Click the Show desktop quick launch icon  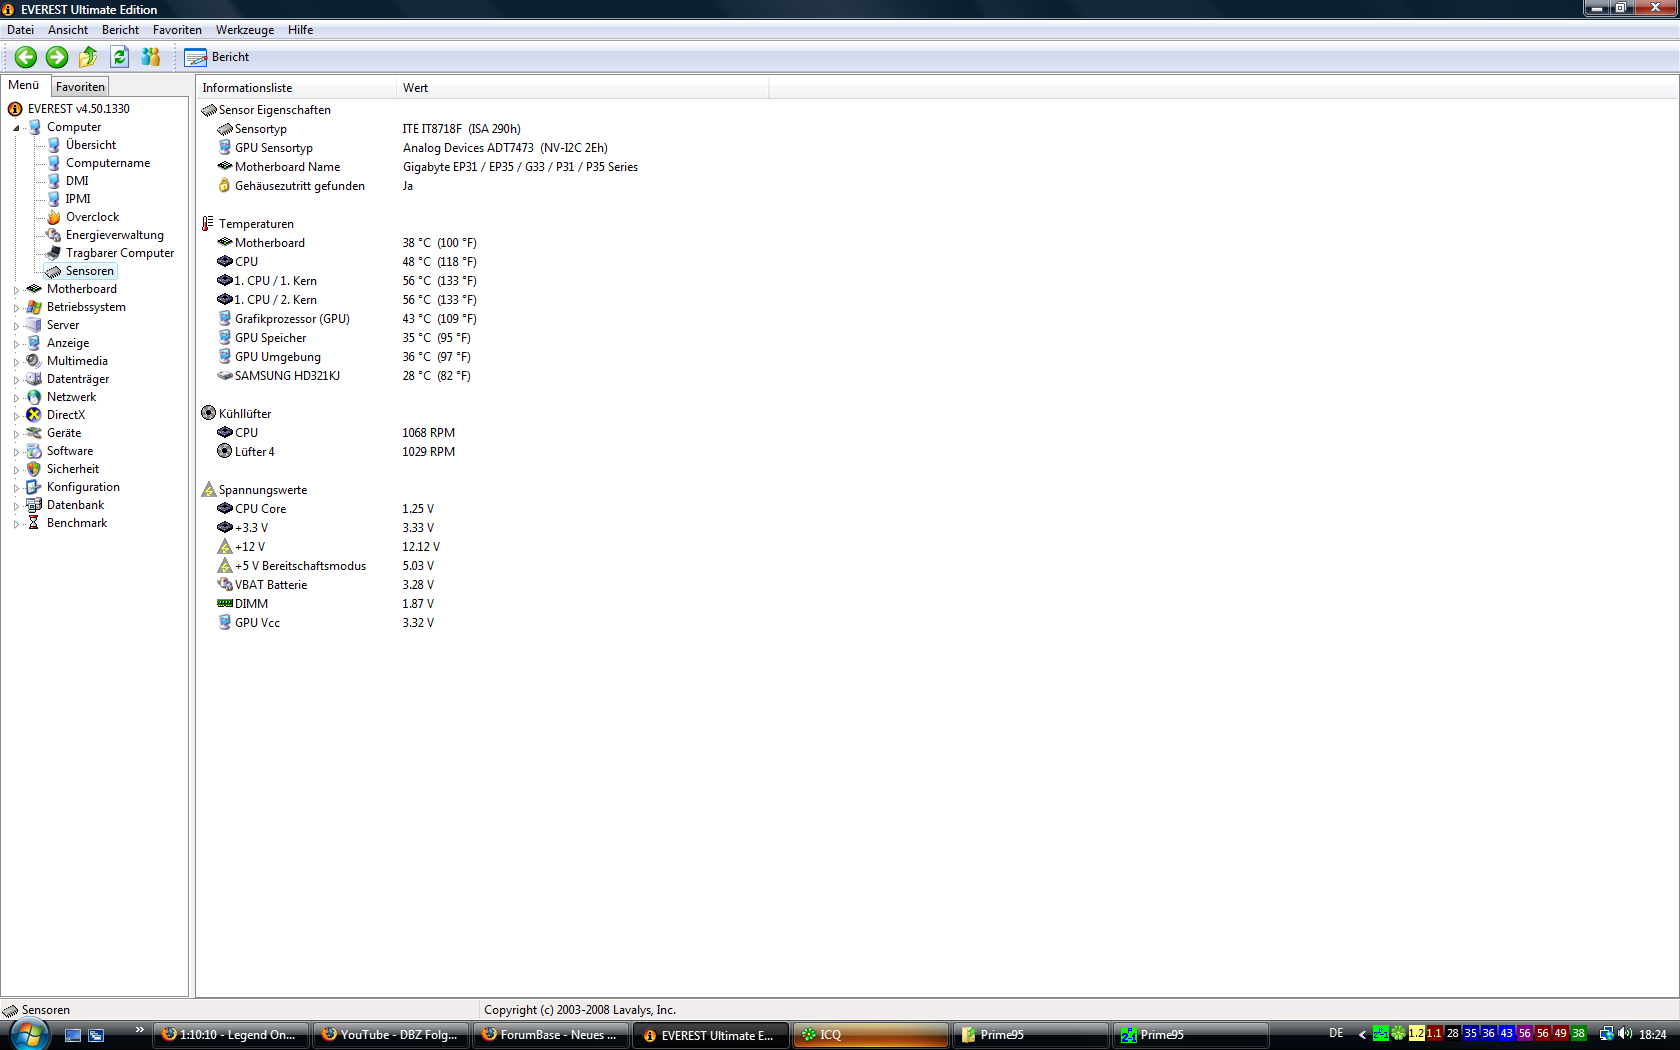[73, 1035]
